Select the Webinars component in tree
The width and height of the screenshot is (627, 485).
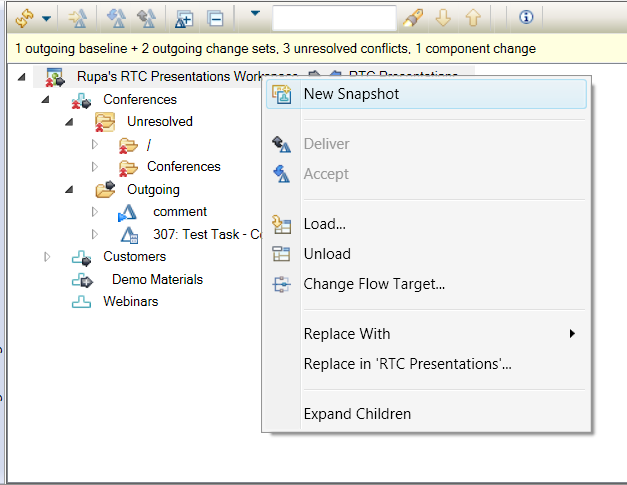130,301
